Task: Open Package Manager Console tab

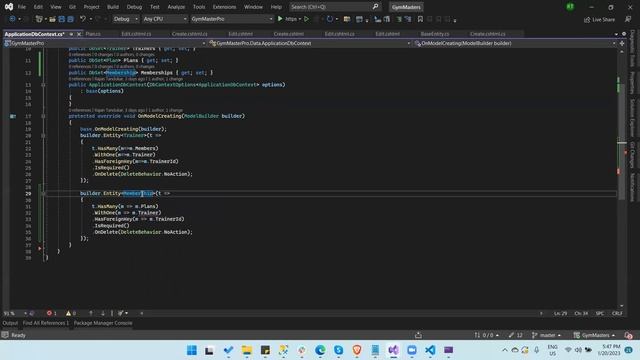Action: coord(103,323)
